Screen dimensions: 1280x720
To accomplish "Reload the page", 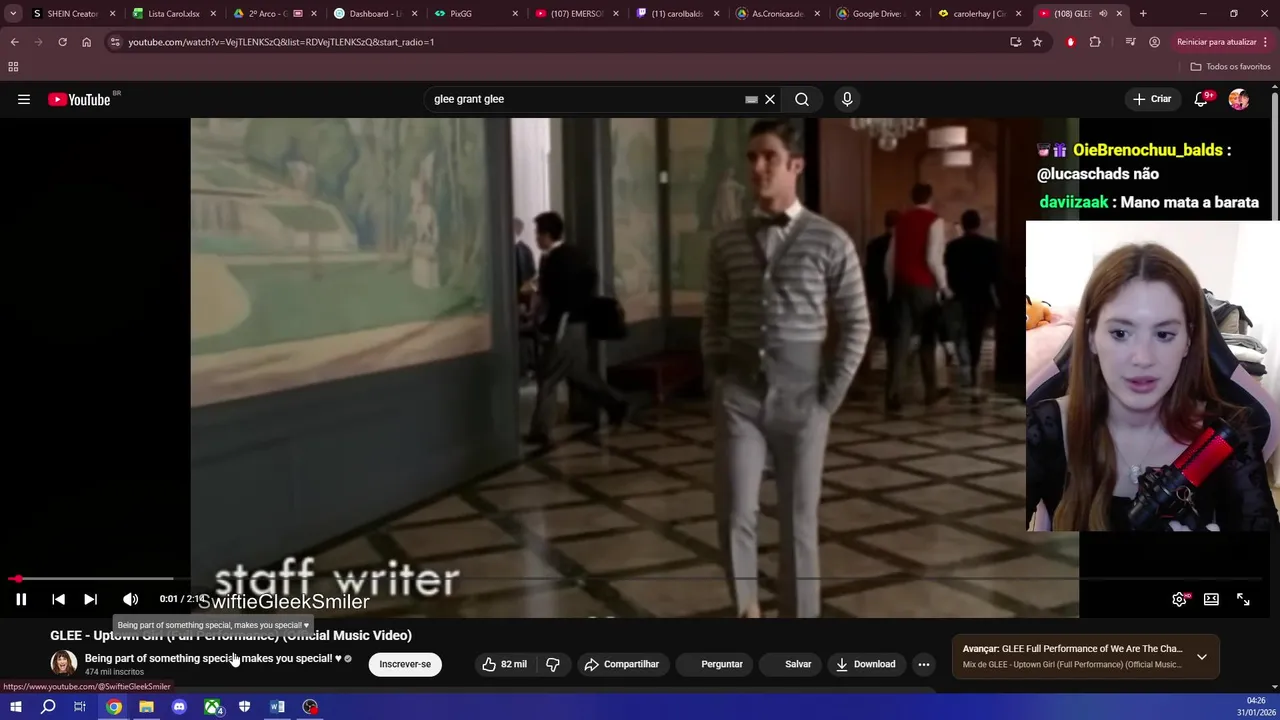I will [62, 42].
